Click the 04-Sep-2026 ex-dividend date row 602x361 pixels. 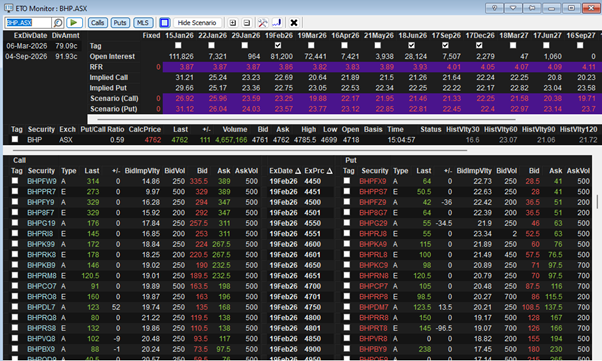(x=42, y=56)
